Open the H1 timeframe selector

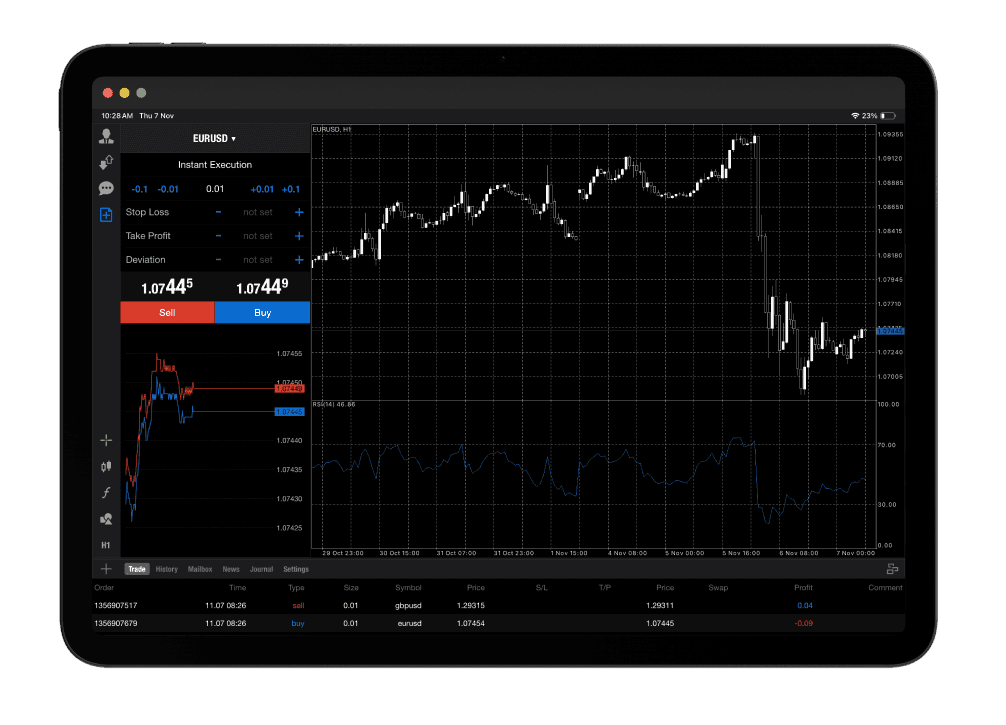(x=104, y=545)
